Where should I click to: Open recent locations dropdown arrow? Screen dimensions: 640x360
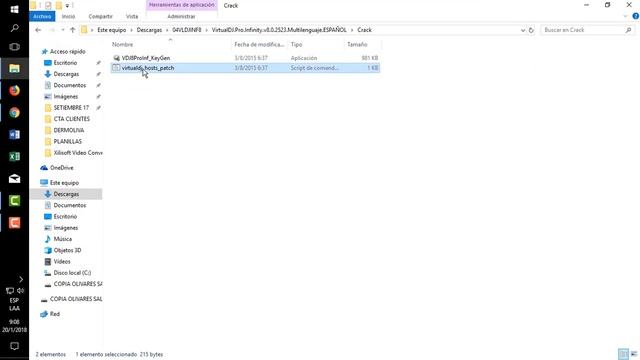point(62,30)
